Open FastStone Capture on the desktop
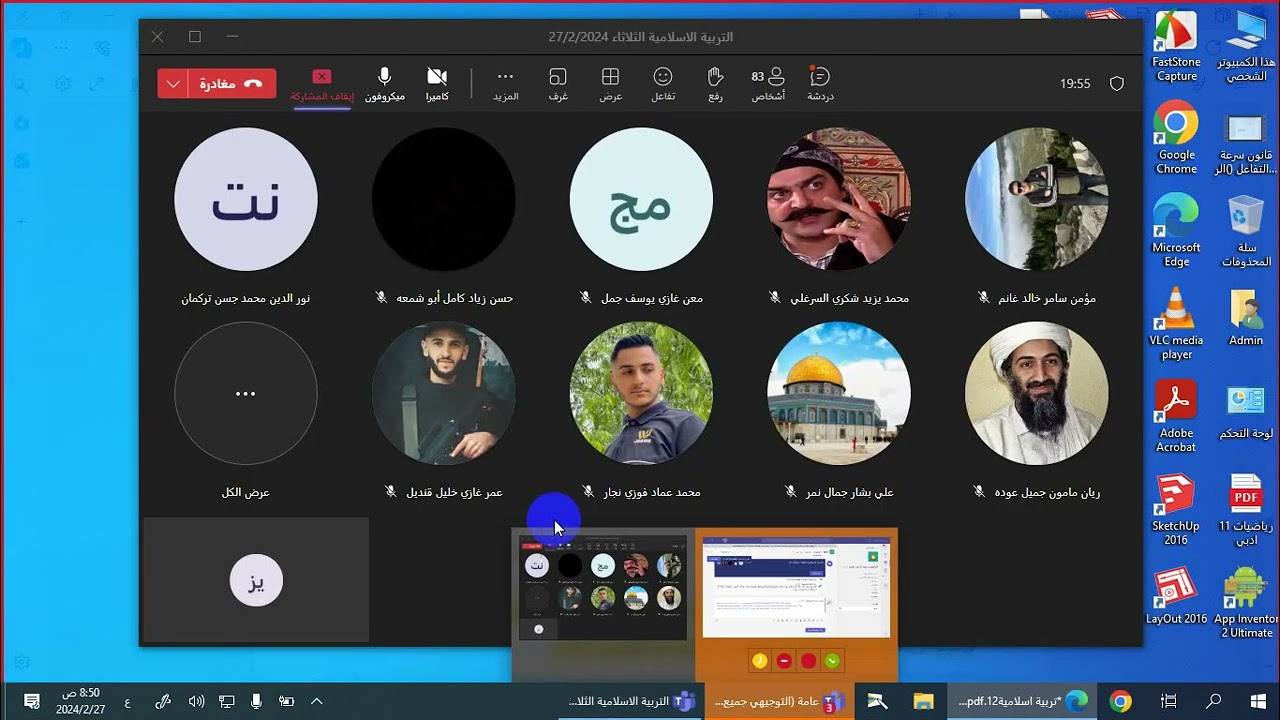Screen dimensions: 1280x720 coord(1177,47)
